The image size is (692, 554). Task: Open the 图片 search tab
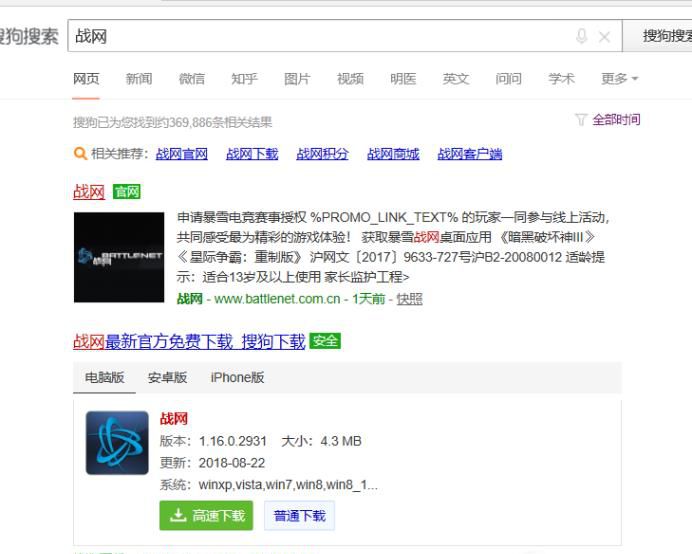click(x=297, y=79)
